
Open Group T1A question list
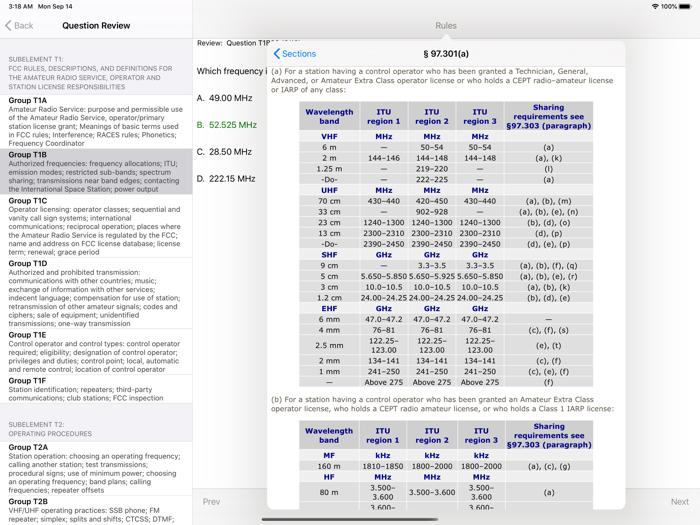(96, 121)
